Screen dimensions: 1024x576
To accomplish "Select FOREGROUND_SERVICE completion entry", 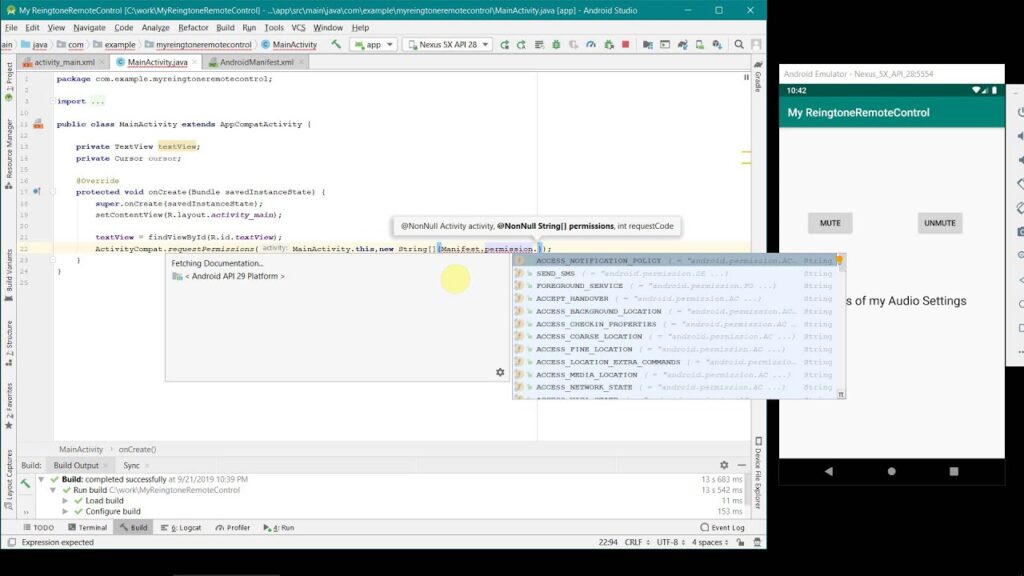I will coord(676,285).
